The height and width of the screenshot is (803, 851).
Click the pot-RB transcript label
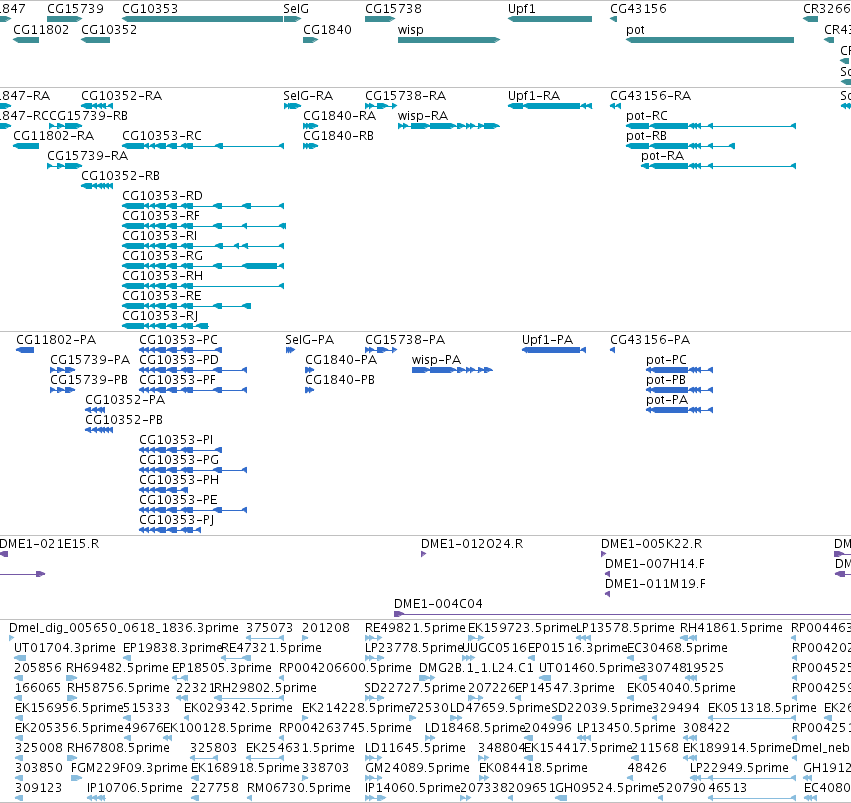tap(646, 136)
